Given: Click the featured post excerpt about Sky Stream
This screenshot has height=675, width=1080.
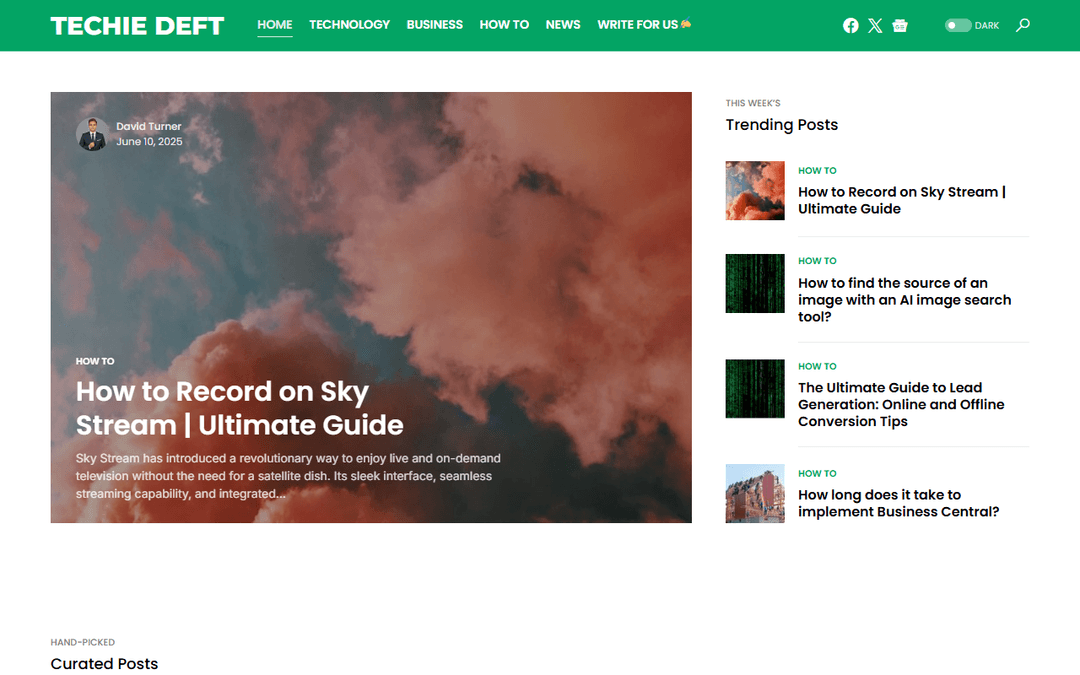Looking at the screenshot, I should point(288,476).
